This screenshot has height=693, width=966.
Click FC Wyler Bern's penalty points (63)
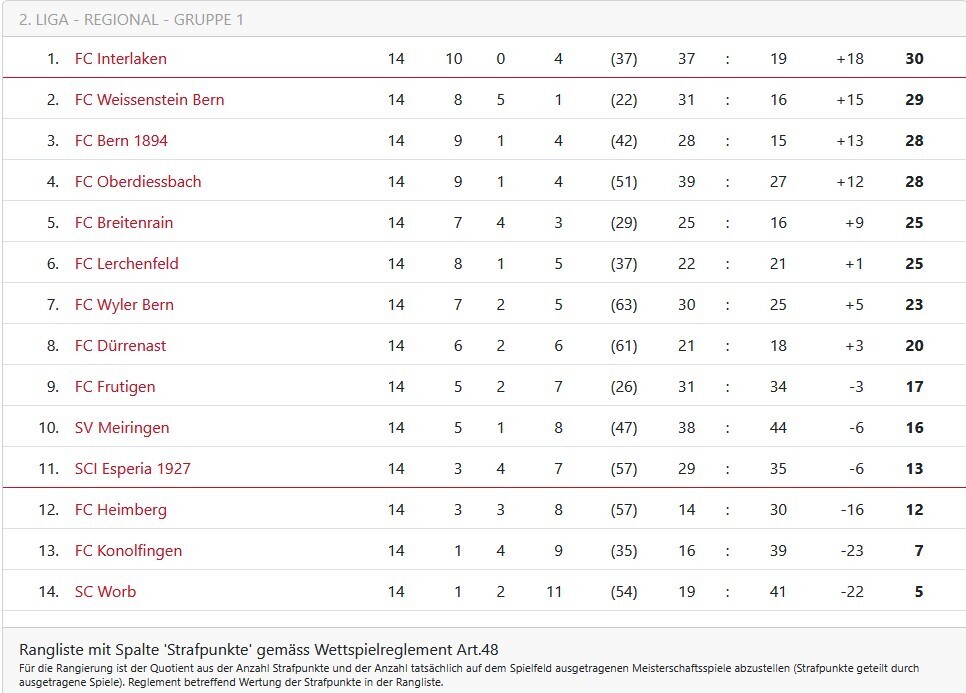click(623, 305)
